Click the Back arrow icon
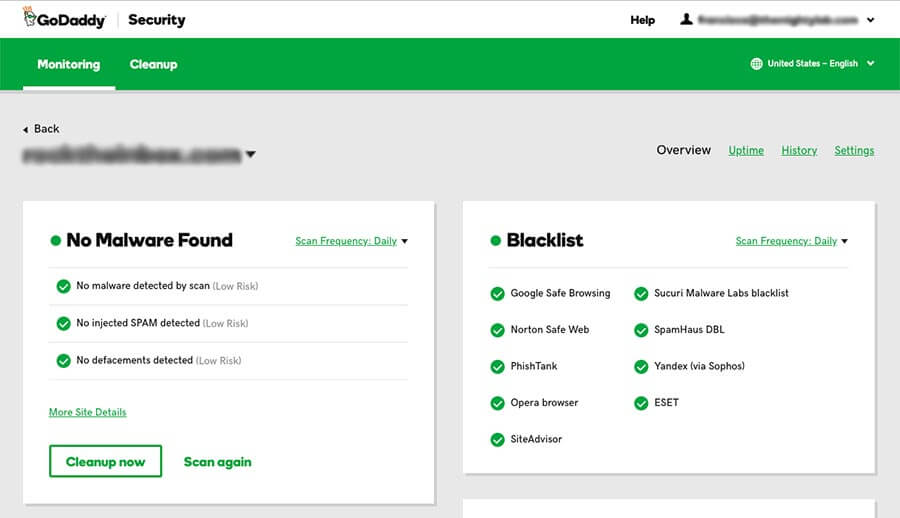 (x=25, y=130)
